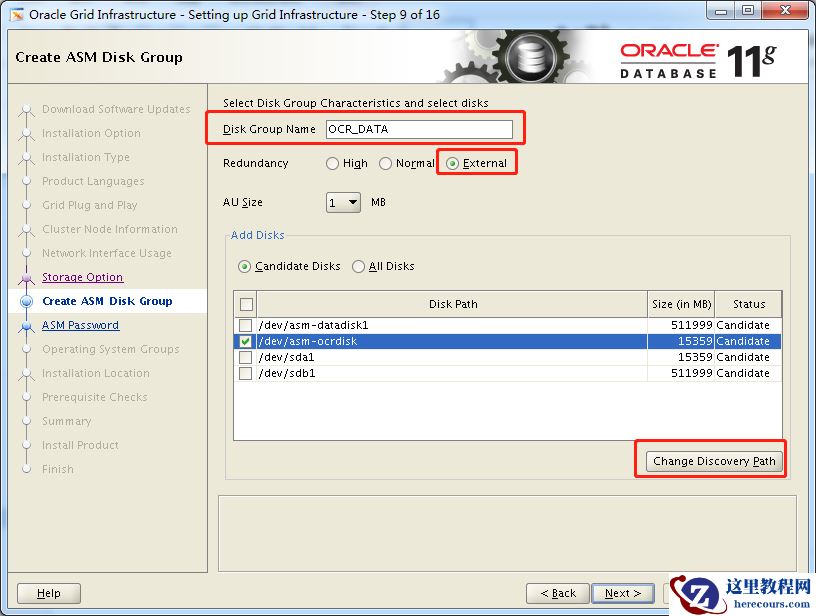
Task: Select the /dev/sdb1 path text
Action: pyautogui.click(x=287, y=374)
